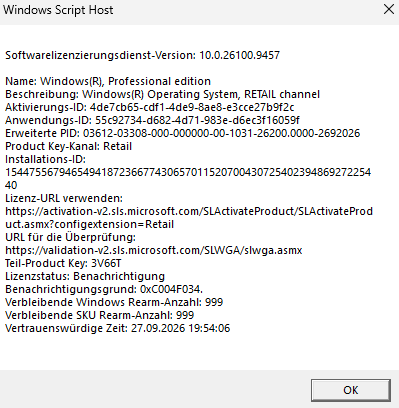Close the Windows Script Host dialog
Viewport: 399px width, 408px height.
point(389,9)
